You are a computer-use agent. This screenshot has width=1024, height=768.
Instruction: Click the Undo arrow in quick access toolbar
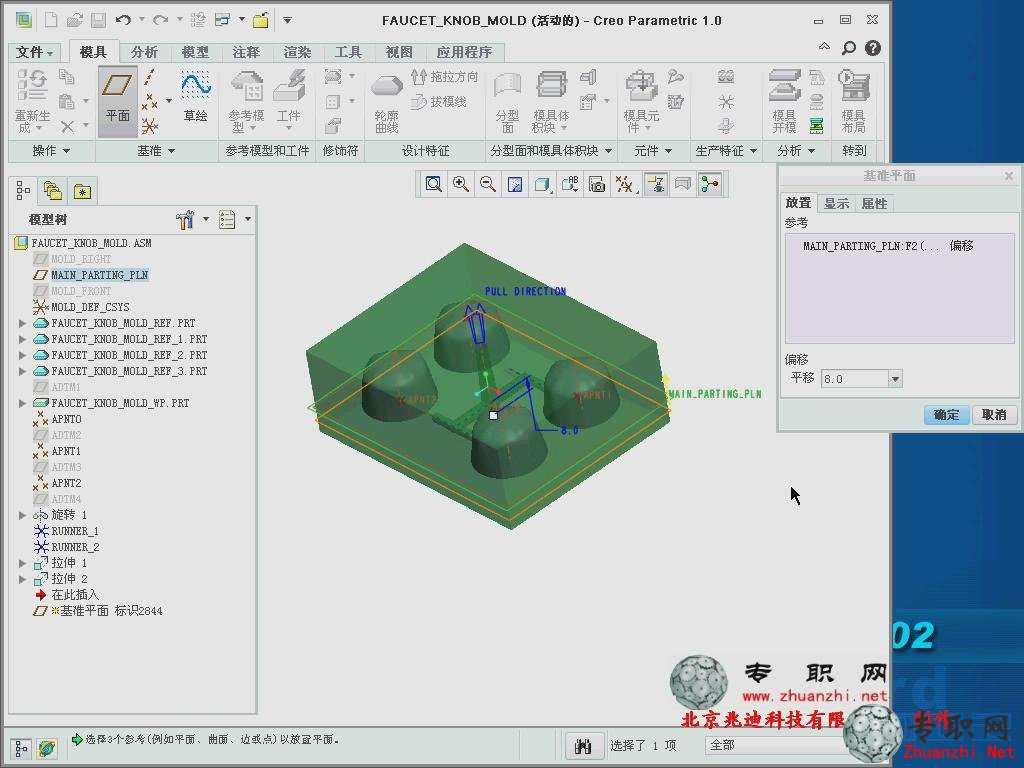pos(123,20)
